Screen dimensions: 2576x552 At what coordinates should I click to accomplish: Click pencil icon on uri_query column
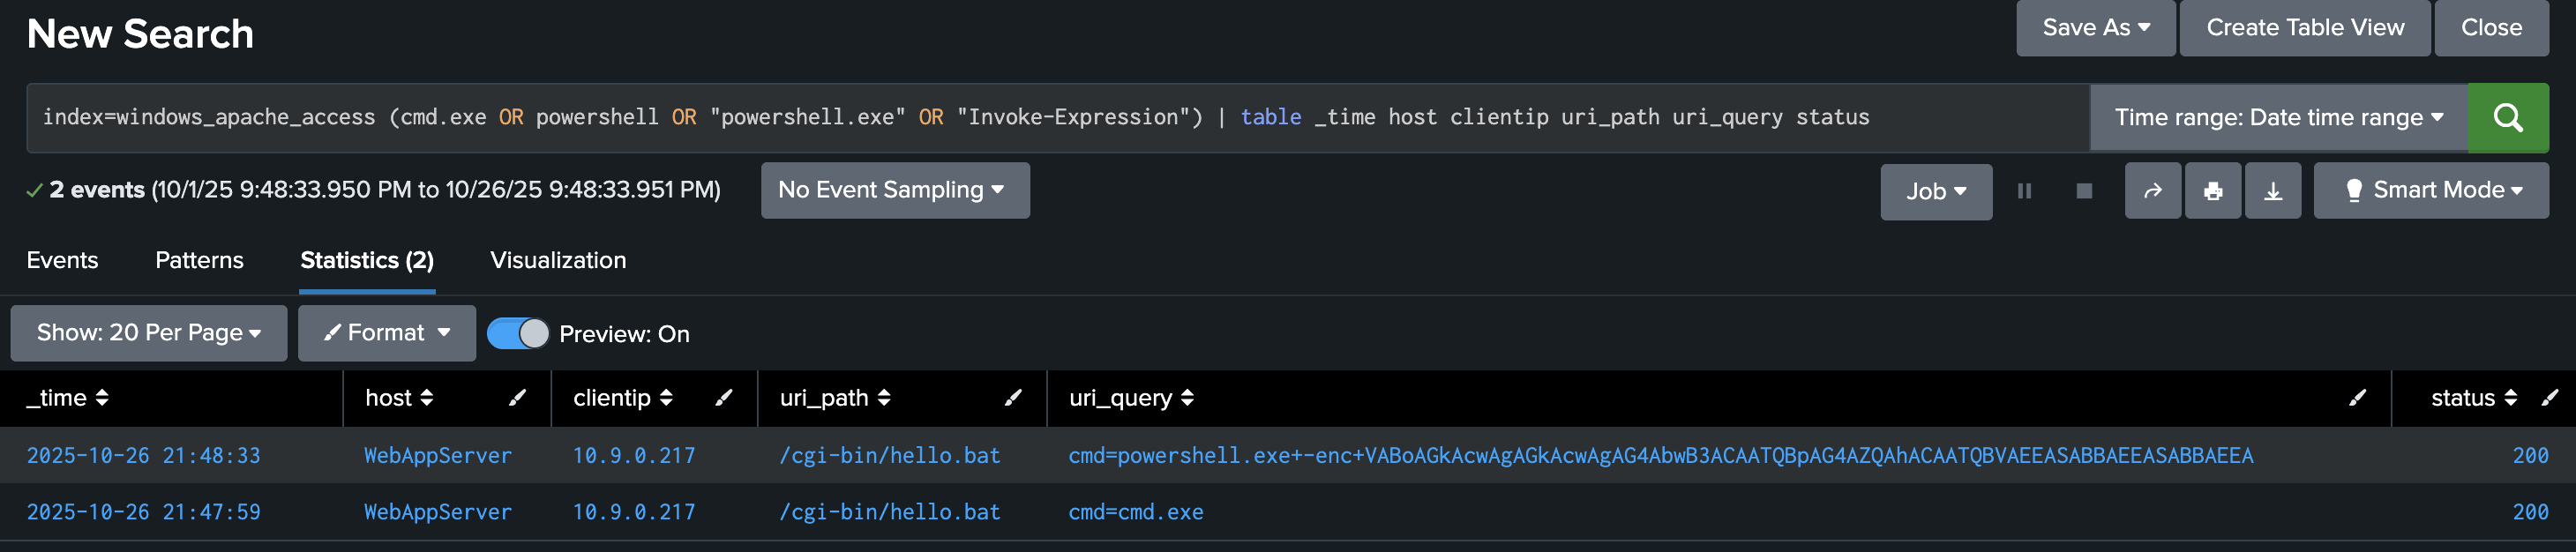click(x=2357, y=398)
